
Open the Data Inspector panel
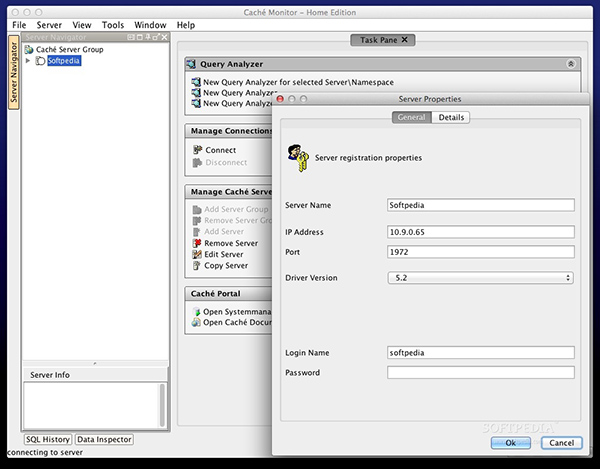[x=104, y=440]
